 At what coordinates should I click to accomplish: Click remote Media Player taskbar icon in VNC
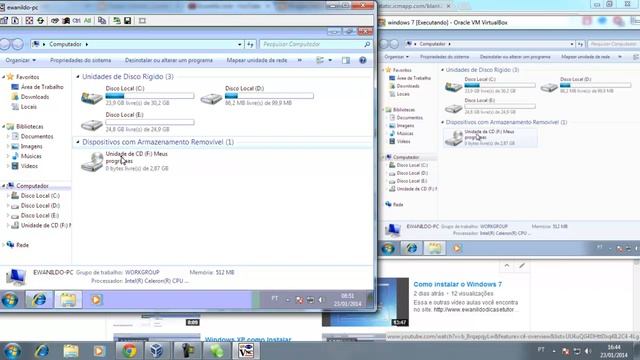click(96, 300)
